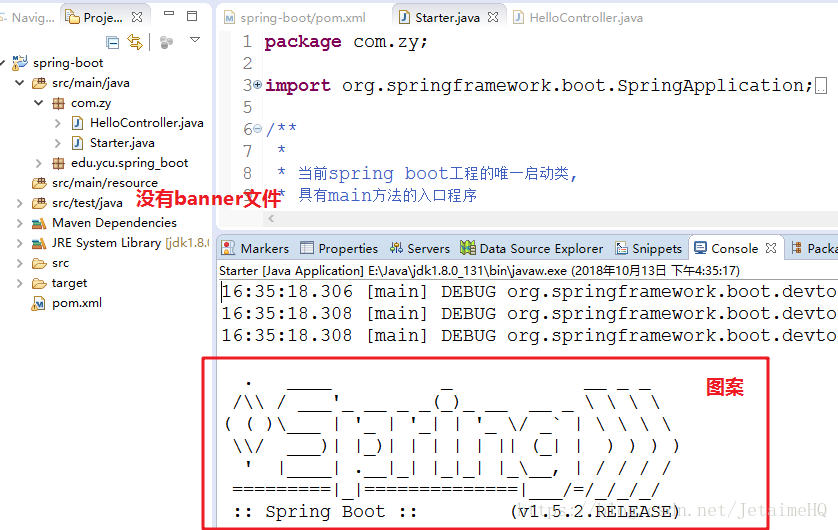Click Markers tab icon
Viewport: 838px width, 530px height.
pyautogui.click(x=228, y=248)
